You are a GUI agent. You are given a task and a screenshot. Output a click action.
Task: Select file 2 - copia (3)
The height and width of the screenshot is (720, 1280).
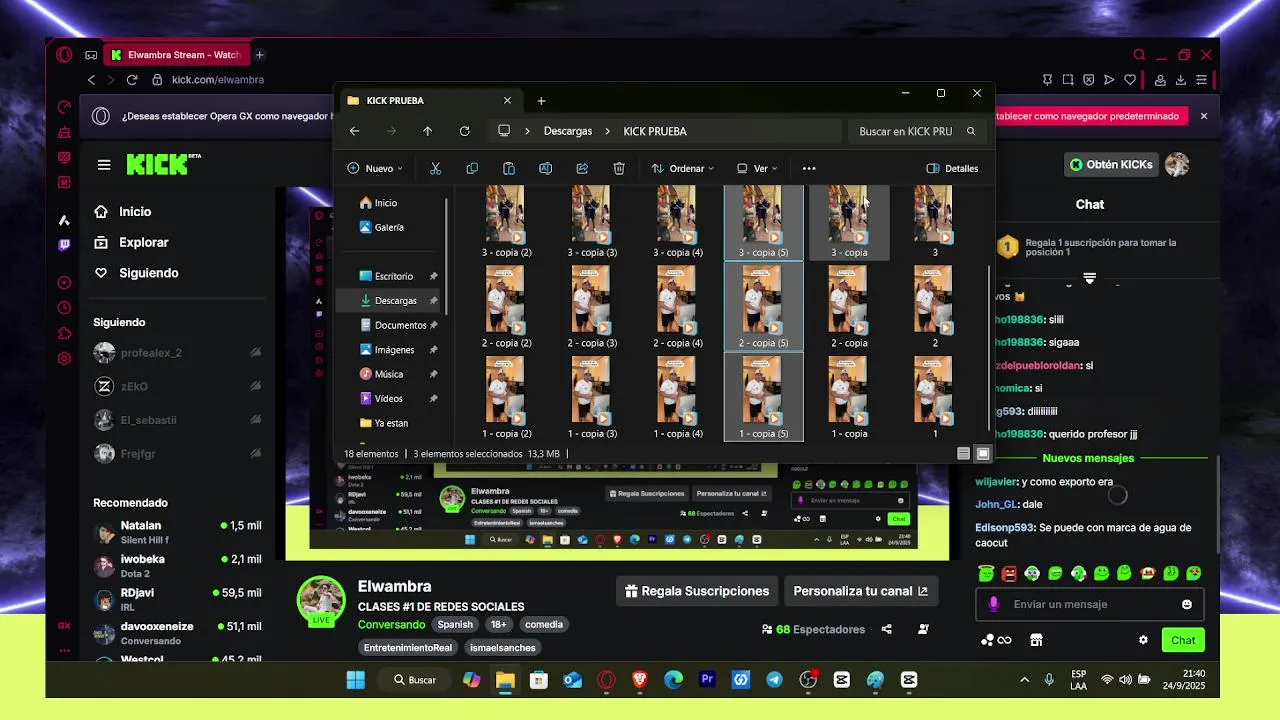pyautogui.click(x=592, y=307)
